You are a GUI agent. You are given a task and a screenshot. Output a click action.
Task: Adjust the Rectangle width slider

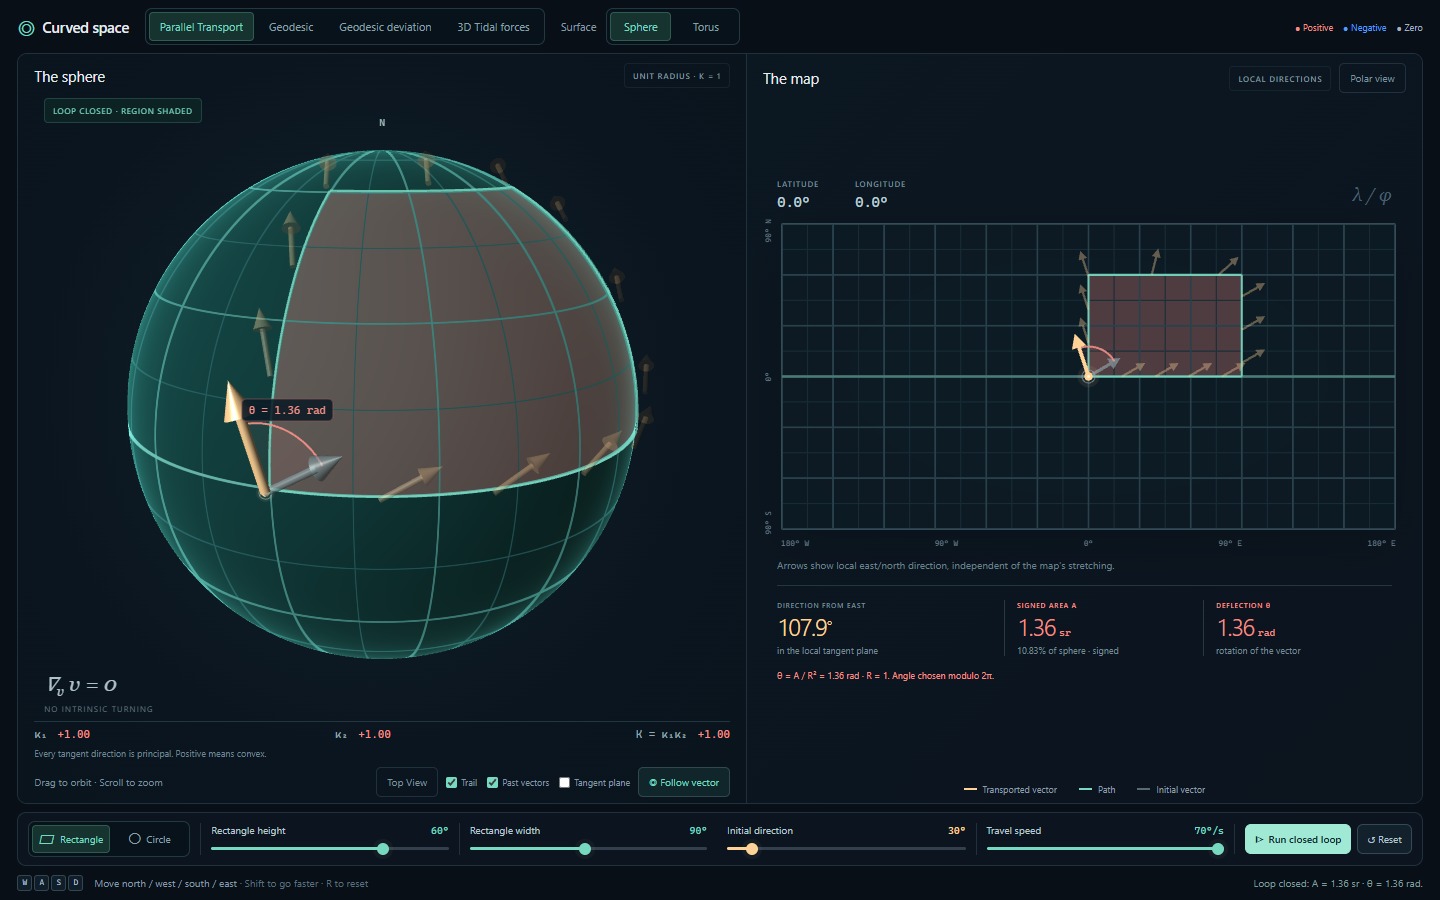coord(588,849)
